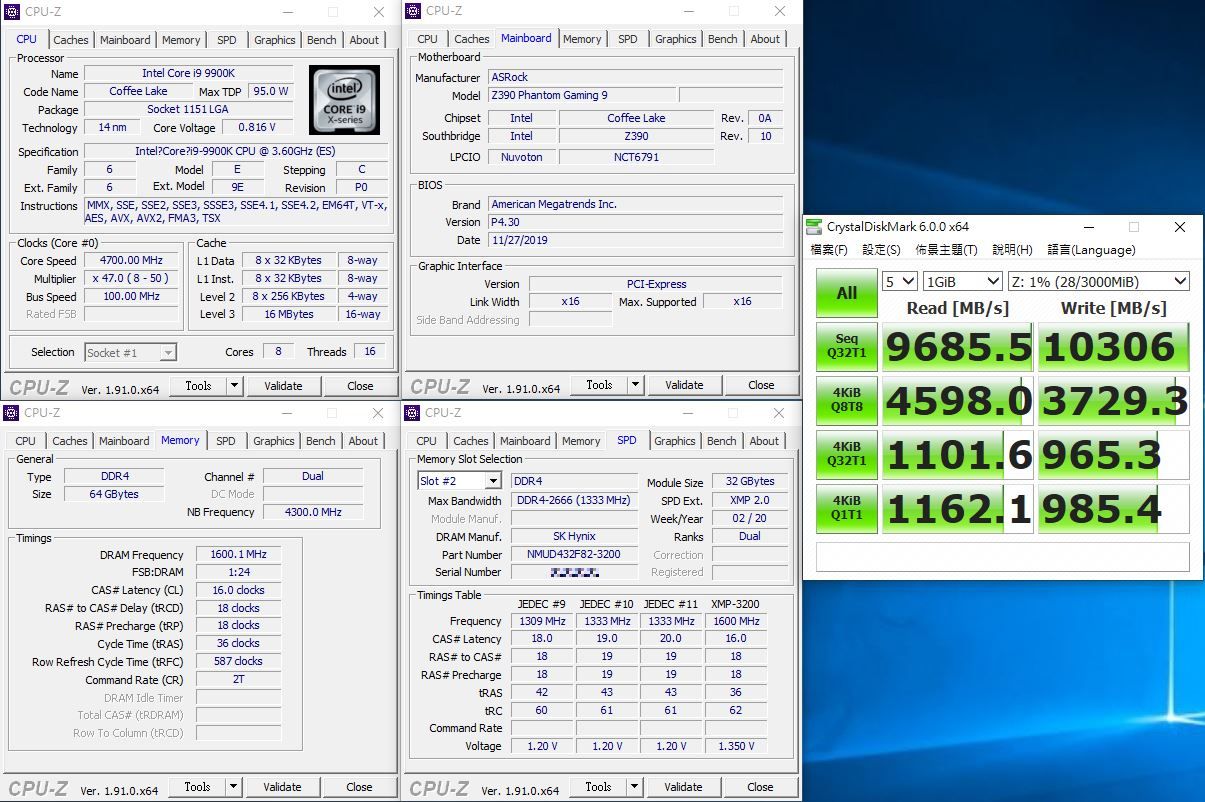This screenshot has width=1205, height=802.
Task: Click the CrystalDiskMark title bar icon
Action: [815, 226]
